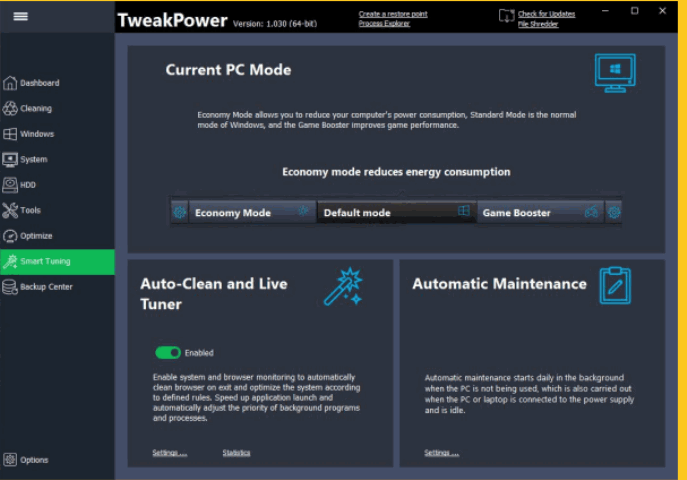This screenshot has width=687, height=480.
Task: Open File Shredder link
Action: (x=538, y=24)
